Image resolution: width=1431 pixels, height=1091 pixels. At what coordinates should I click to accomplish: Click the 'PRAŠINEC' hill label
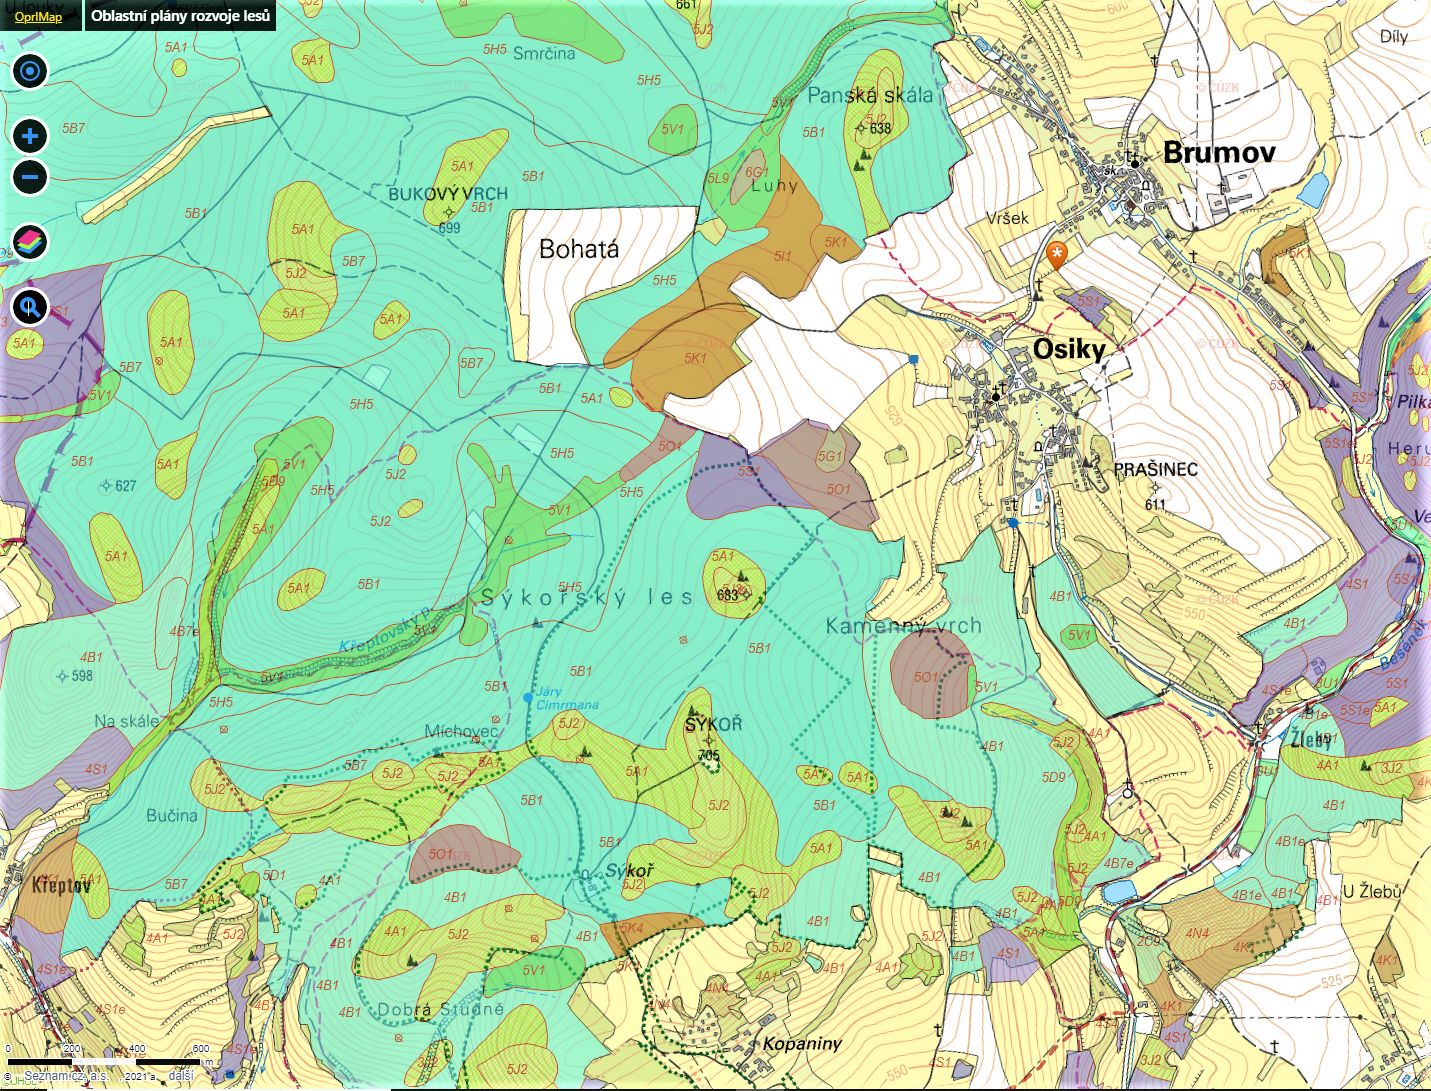point(1155,469)
